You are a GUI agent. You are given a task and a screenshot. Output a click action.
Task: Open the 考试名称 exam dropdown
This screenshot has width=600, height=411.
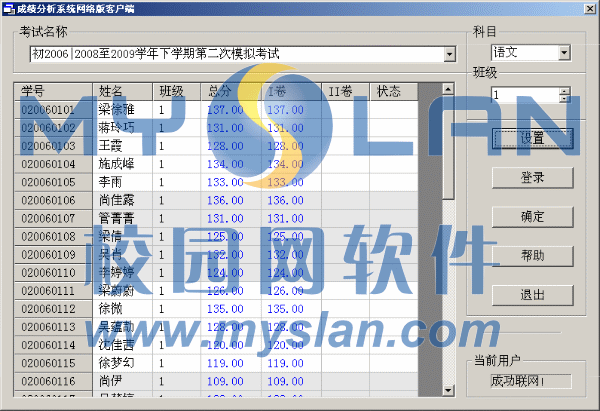(x=448, y=52)
